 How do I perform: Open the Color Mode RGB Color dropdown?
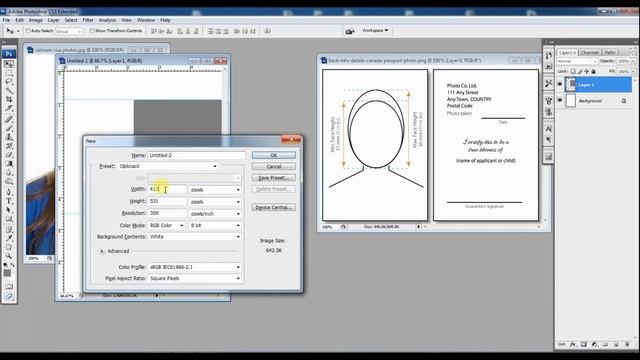coord(167,225)
